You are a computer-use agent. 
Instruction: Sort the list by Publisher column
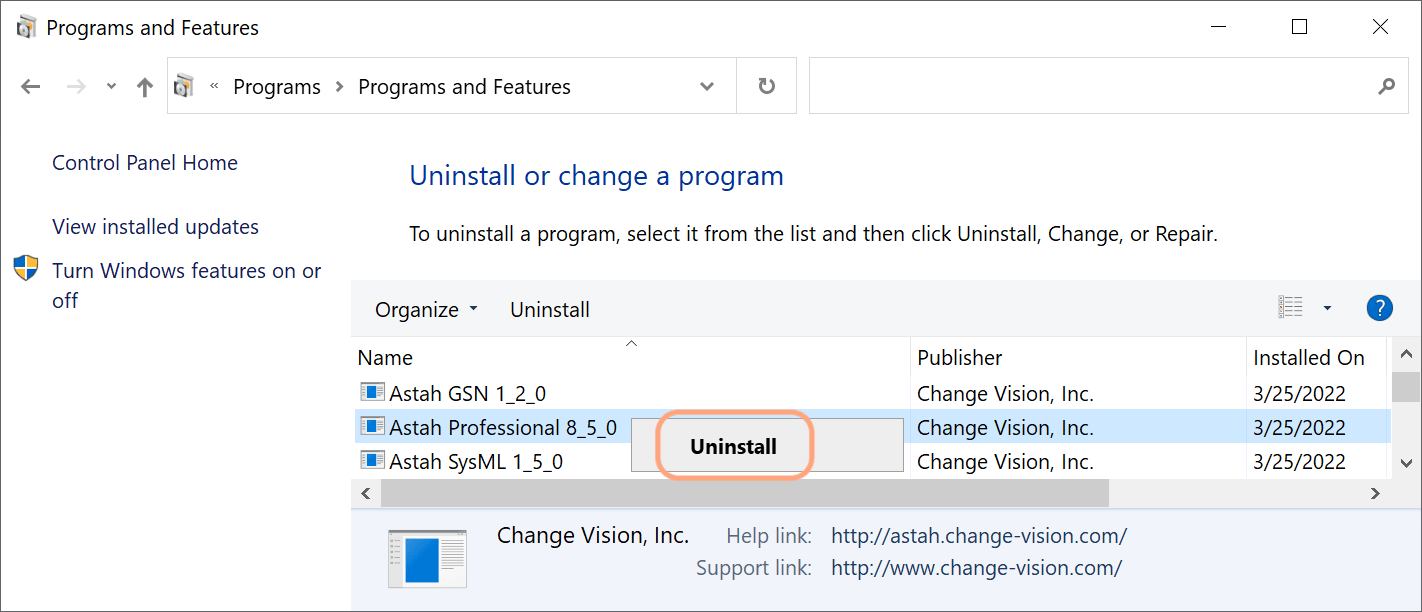point(960,358)
